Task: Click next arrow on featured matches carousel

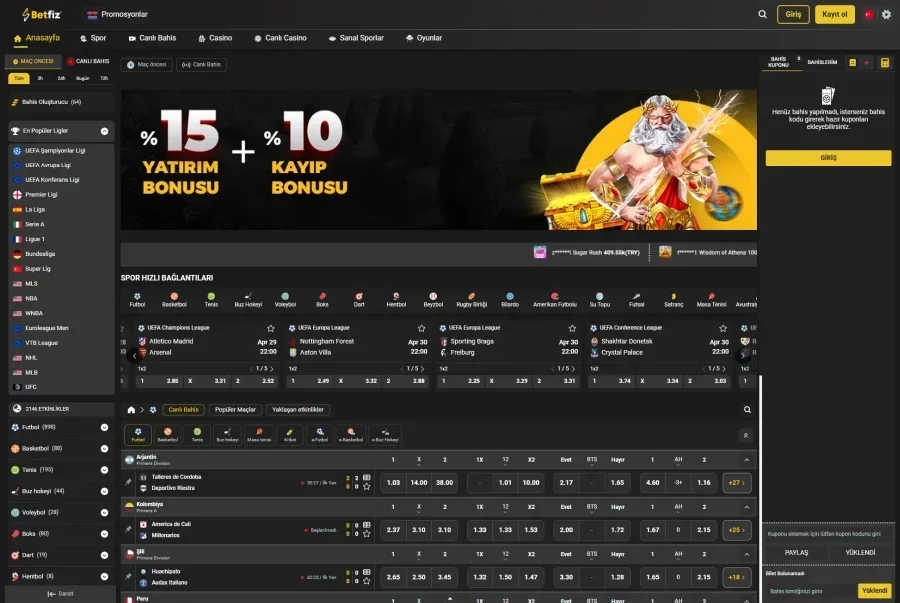Action: click(x=743, y=356)
